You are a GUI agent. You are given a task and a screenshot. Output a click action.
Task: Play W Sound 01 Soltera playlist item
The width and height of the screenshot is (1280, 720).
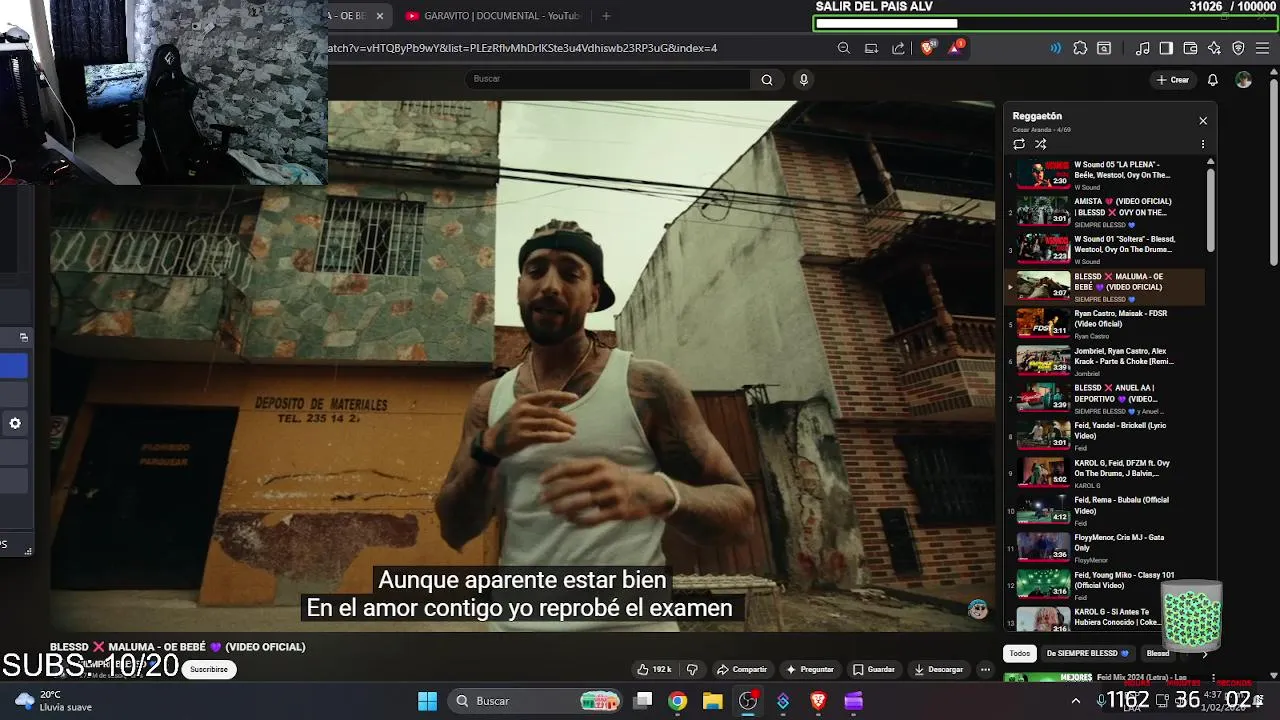tap(1105, 250)
